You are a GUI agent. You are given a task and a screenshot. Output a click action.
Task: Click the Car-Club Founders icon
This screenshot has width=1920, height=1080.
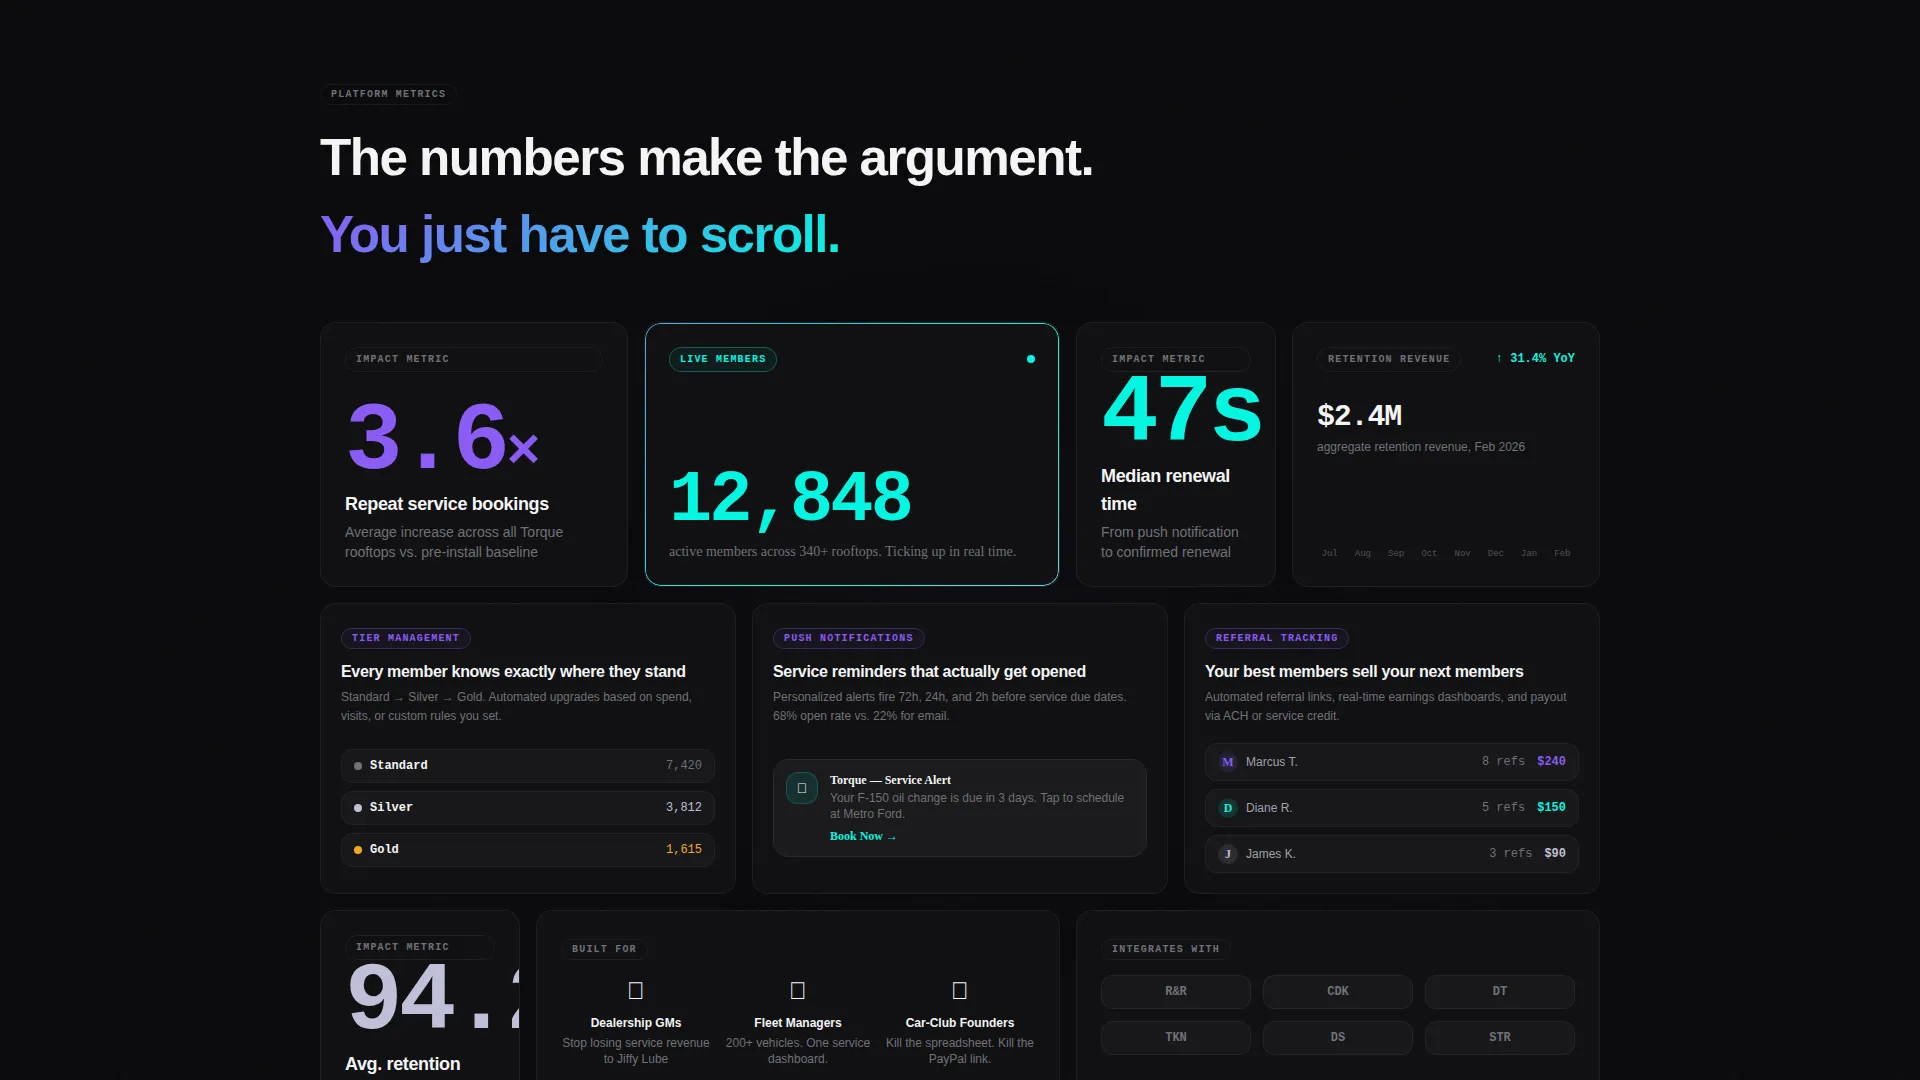[x=959, y=990]
